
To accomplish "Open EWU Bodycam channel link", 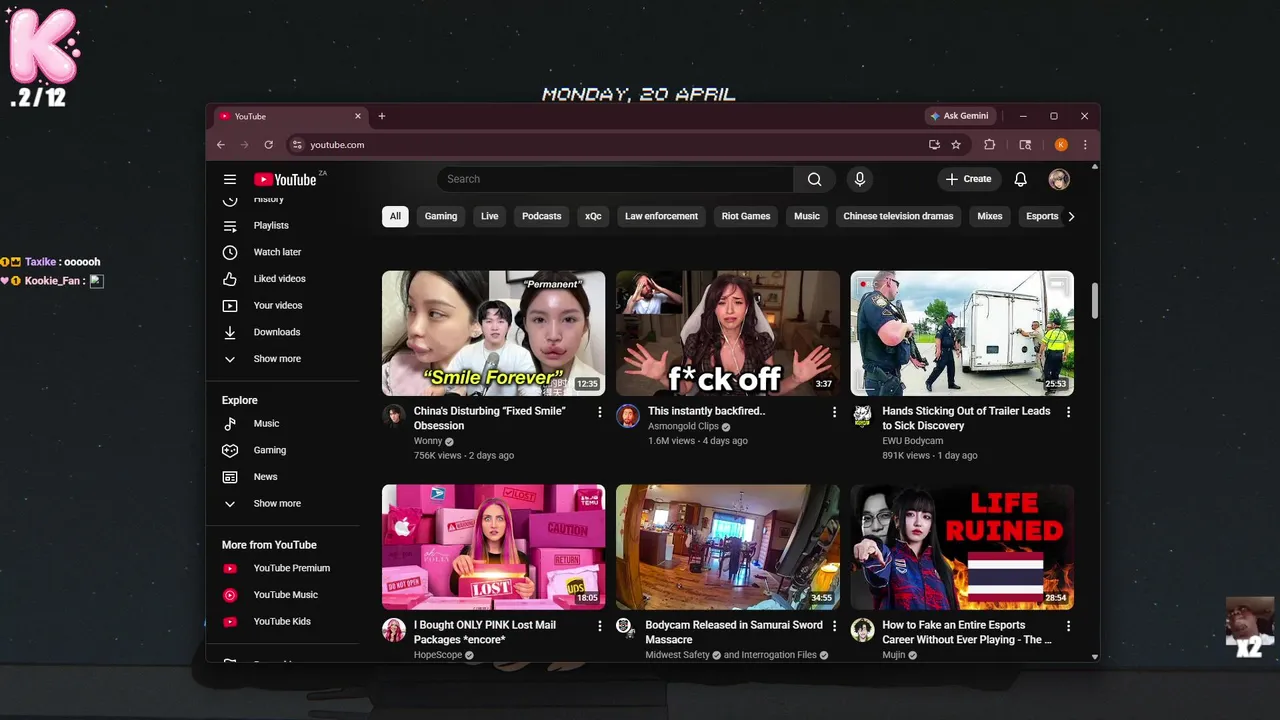I will point(912,441).
